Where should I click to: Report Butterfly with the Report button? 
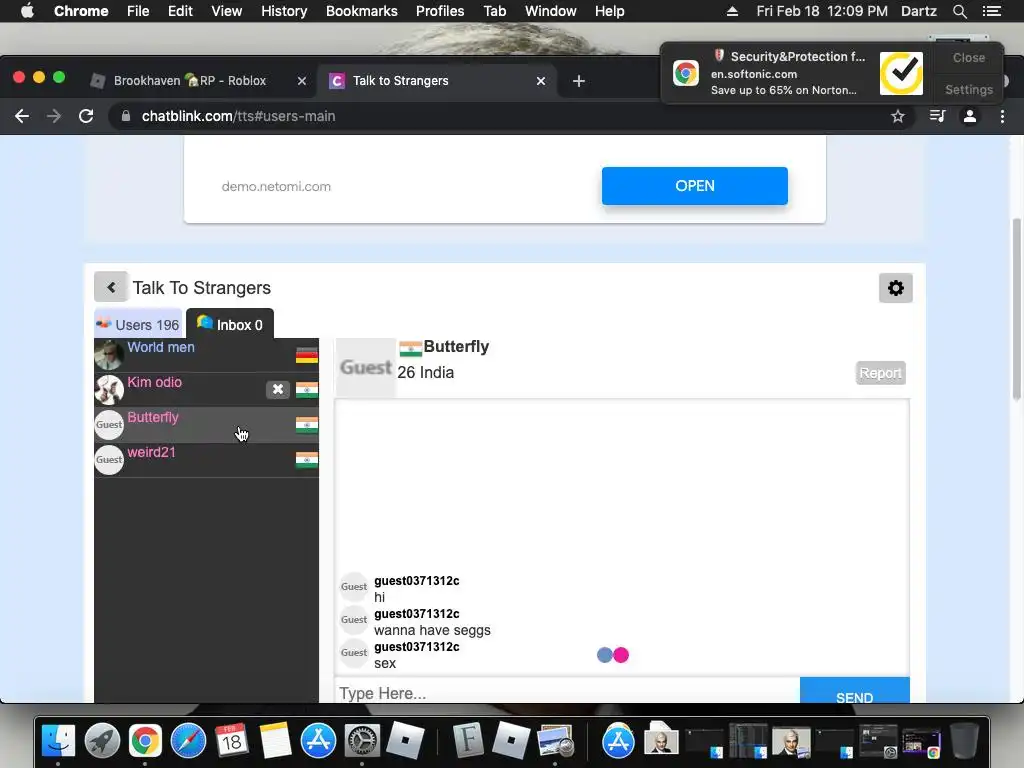(x=880, y=373)
